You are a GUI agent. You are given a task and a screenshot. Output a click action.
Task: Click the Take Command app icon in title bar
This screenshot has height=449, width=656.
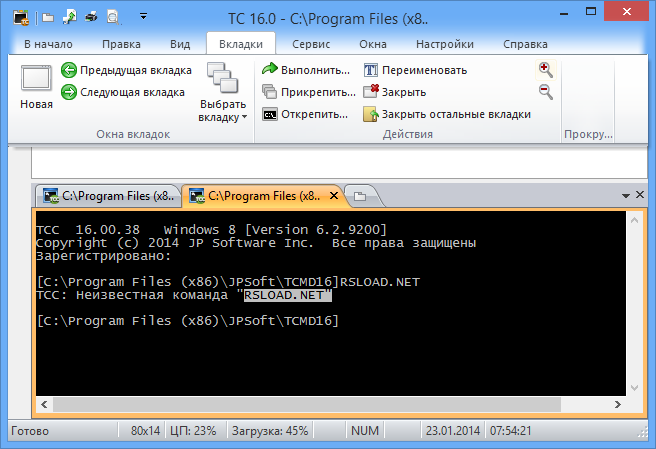pos(21,18)
